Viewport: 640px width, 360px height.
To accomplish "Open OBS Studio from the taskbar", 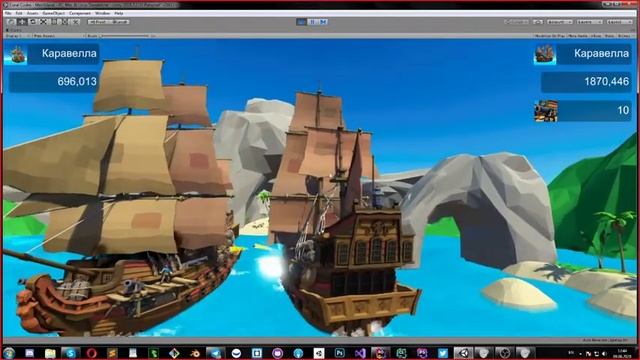I will coord(505,353).
